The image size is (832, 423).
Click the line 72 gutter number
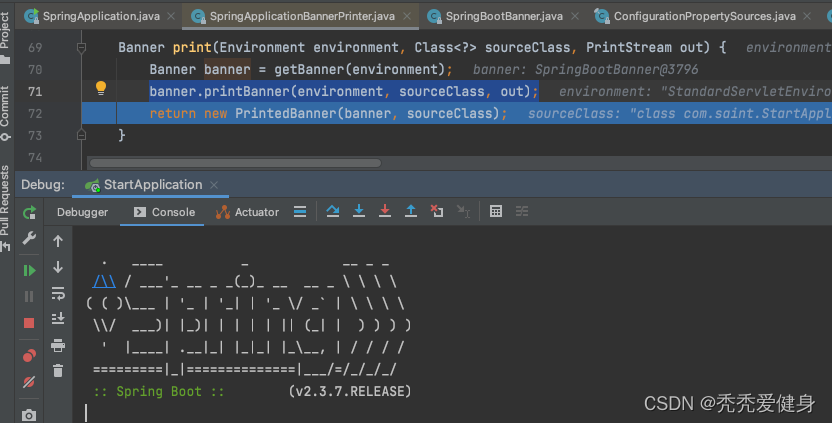[35, 114]
